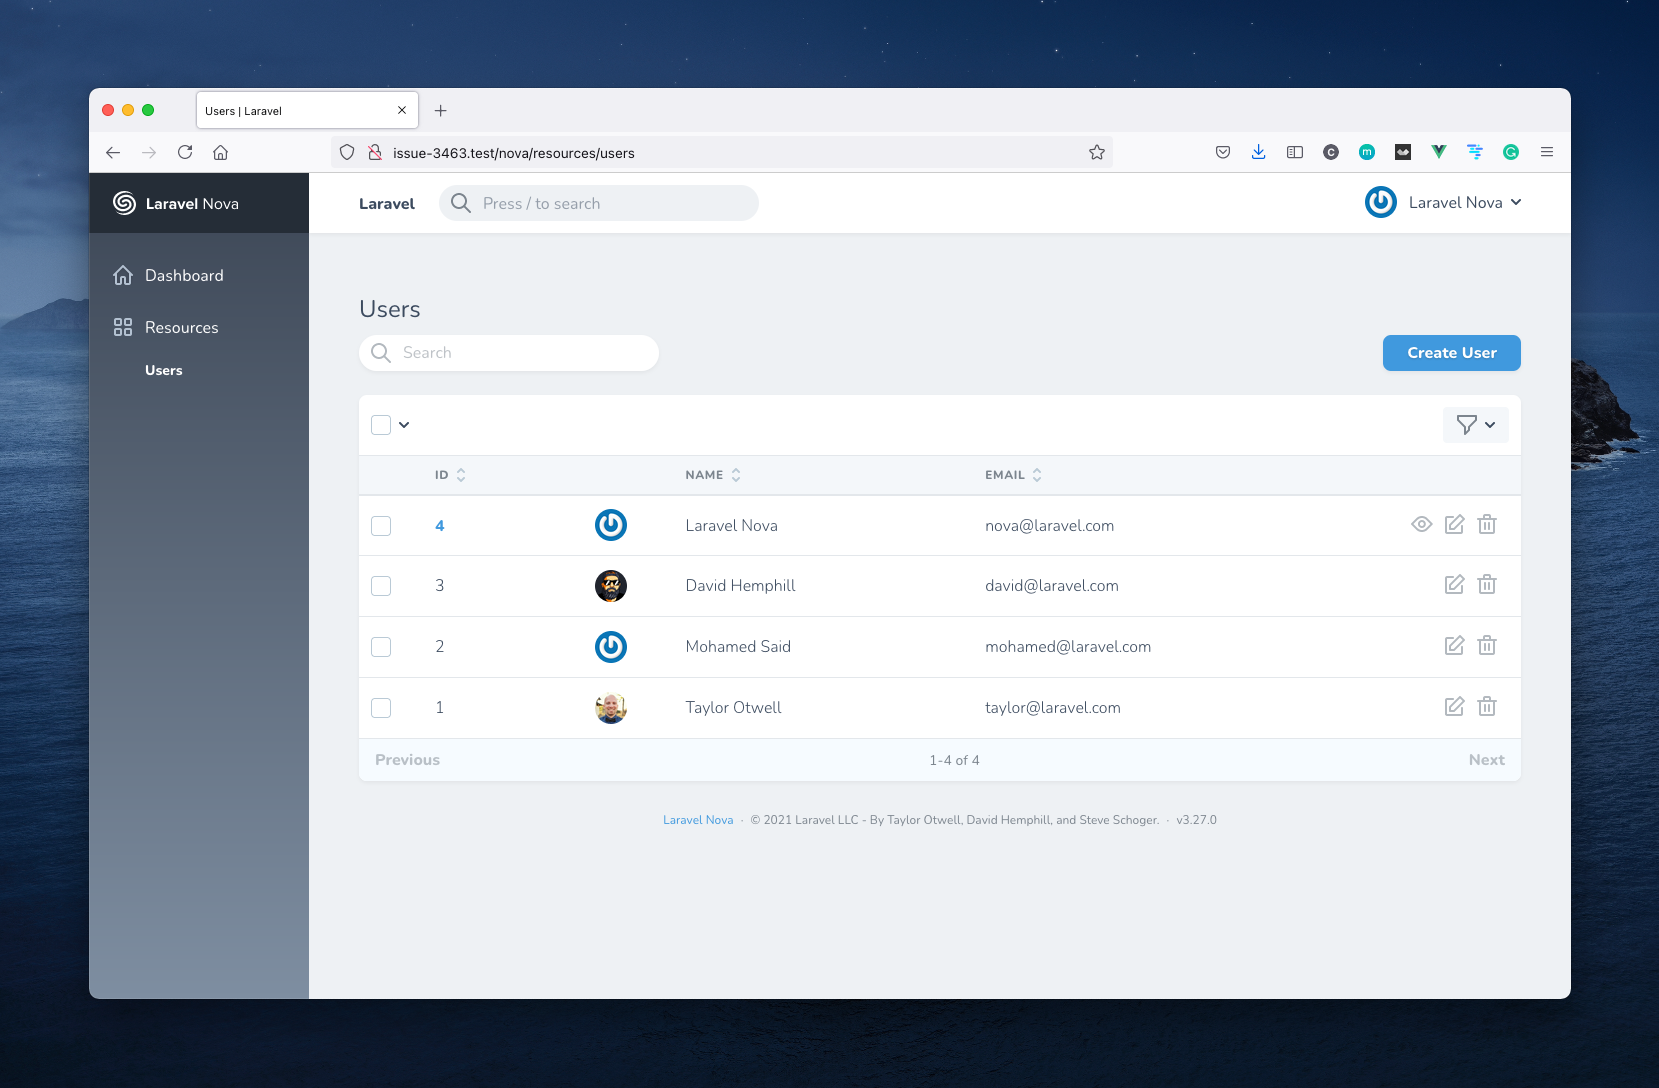The height and width of the screenshot is (1088, 1659).
Task: Check the row for Mohamed Said
Action: (381, 646)
